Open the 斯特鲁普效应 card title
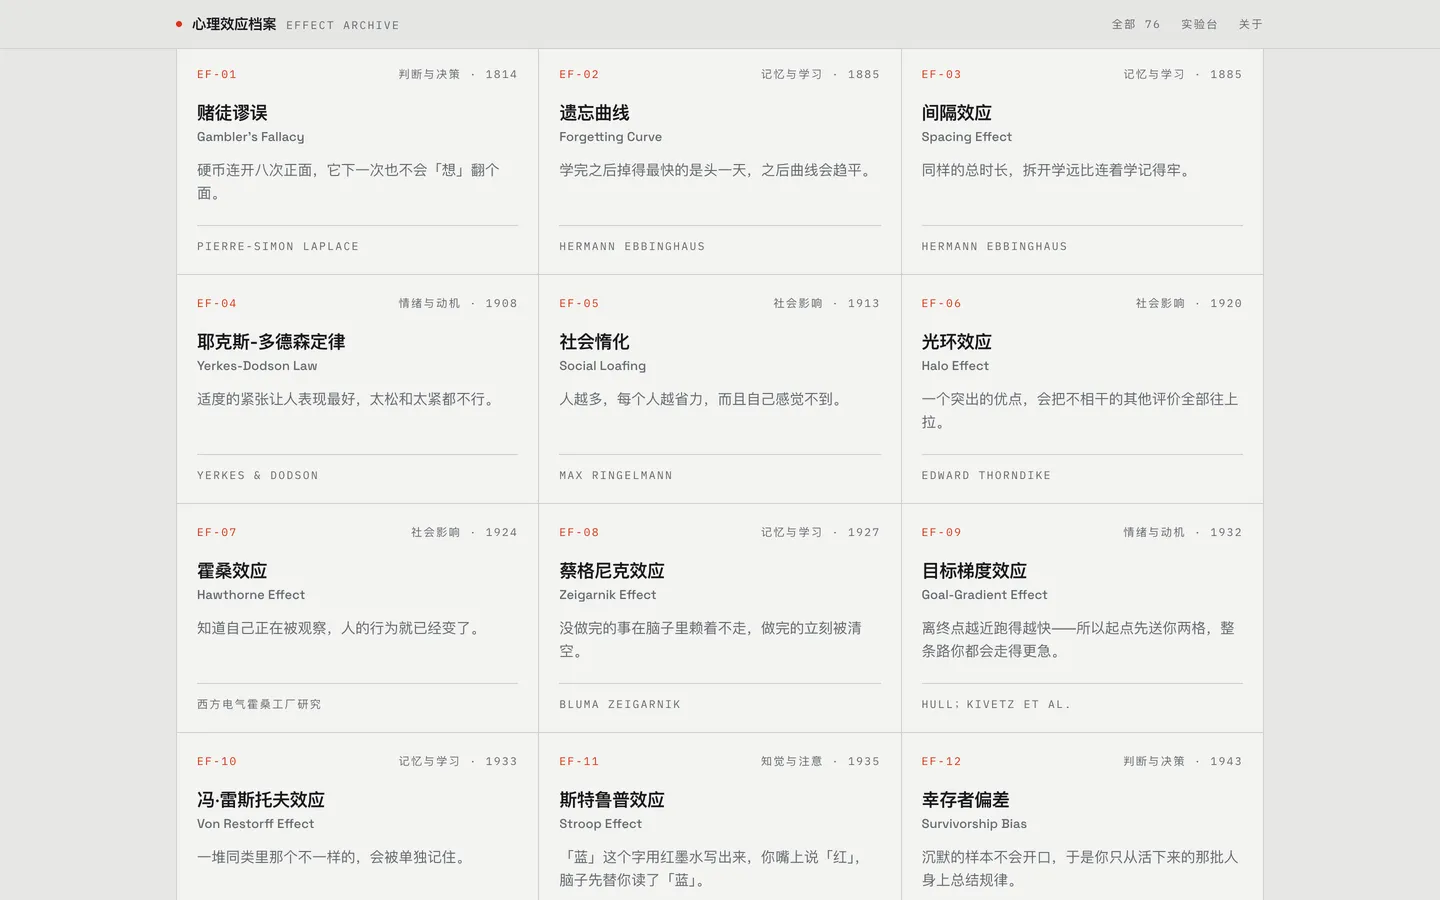Image resolution: width=1440 pixels, height=900 pixels. pyautogui.click(x=612, y=800)
